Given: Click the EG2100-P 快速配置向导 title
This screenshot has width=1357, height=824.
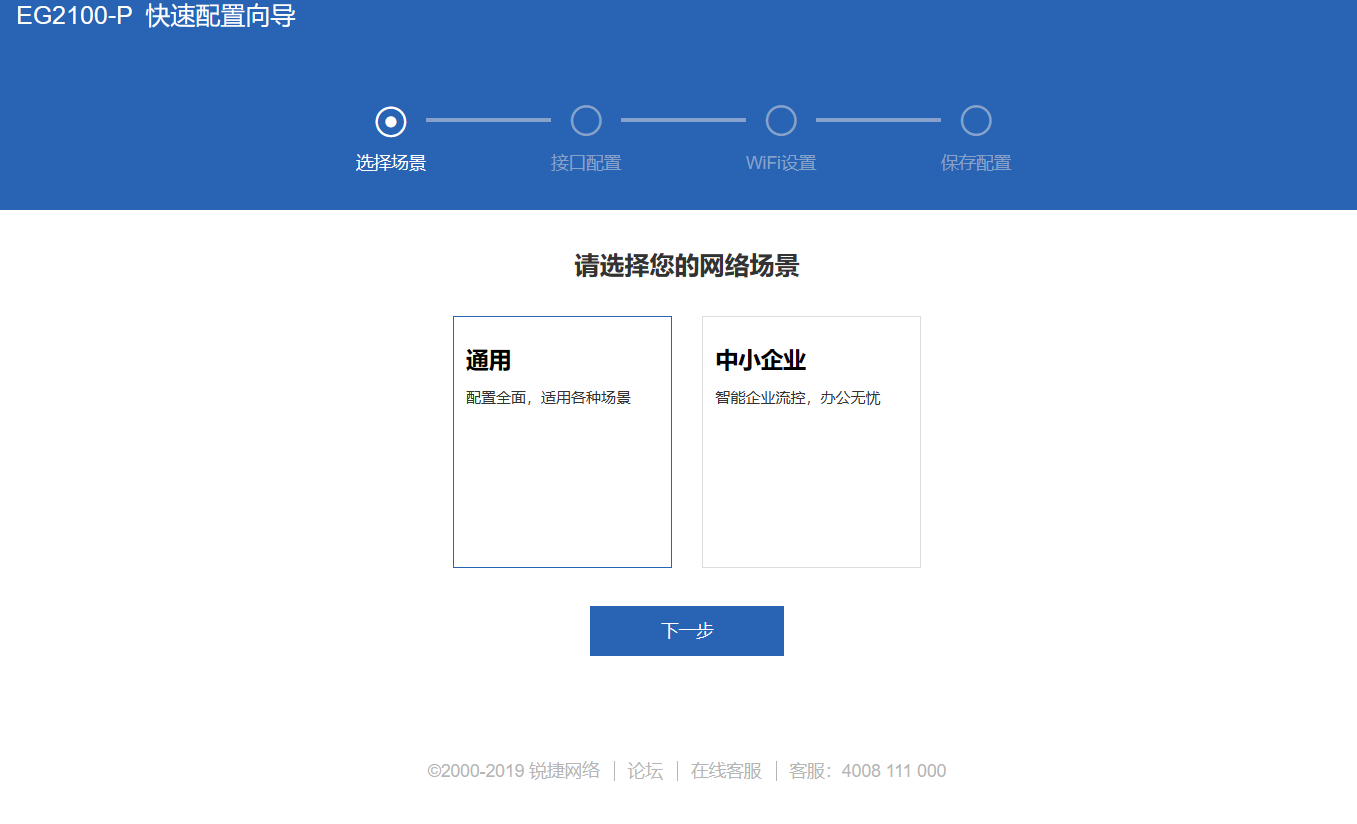Looking at the screenshot, I should pyautogui.click(x=156, y=17).
